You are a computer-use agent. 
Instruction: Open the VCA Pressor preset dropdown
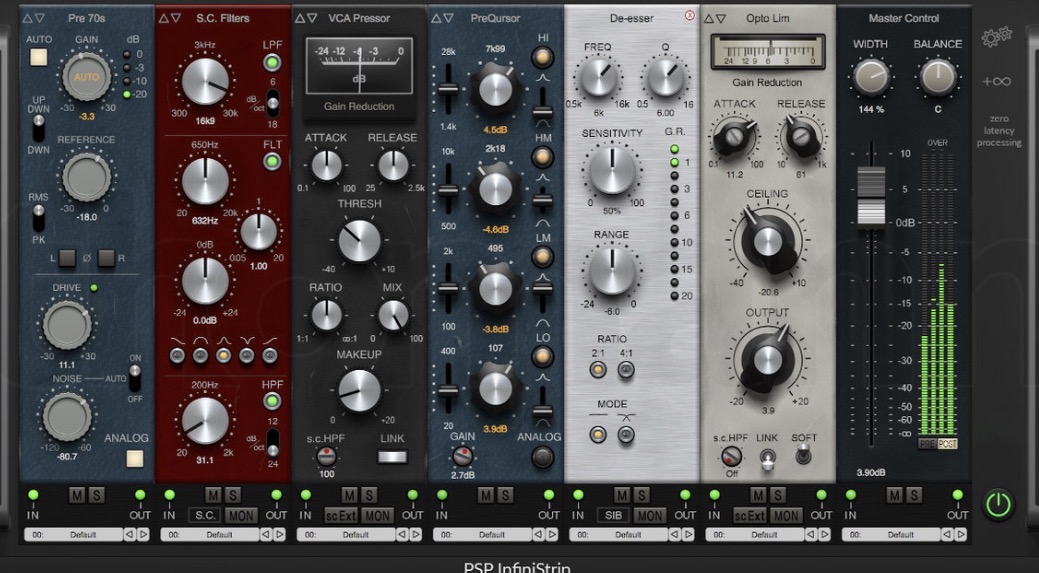(x=347, y=534)
